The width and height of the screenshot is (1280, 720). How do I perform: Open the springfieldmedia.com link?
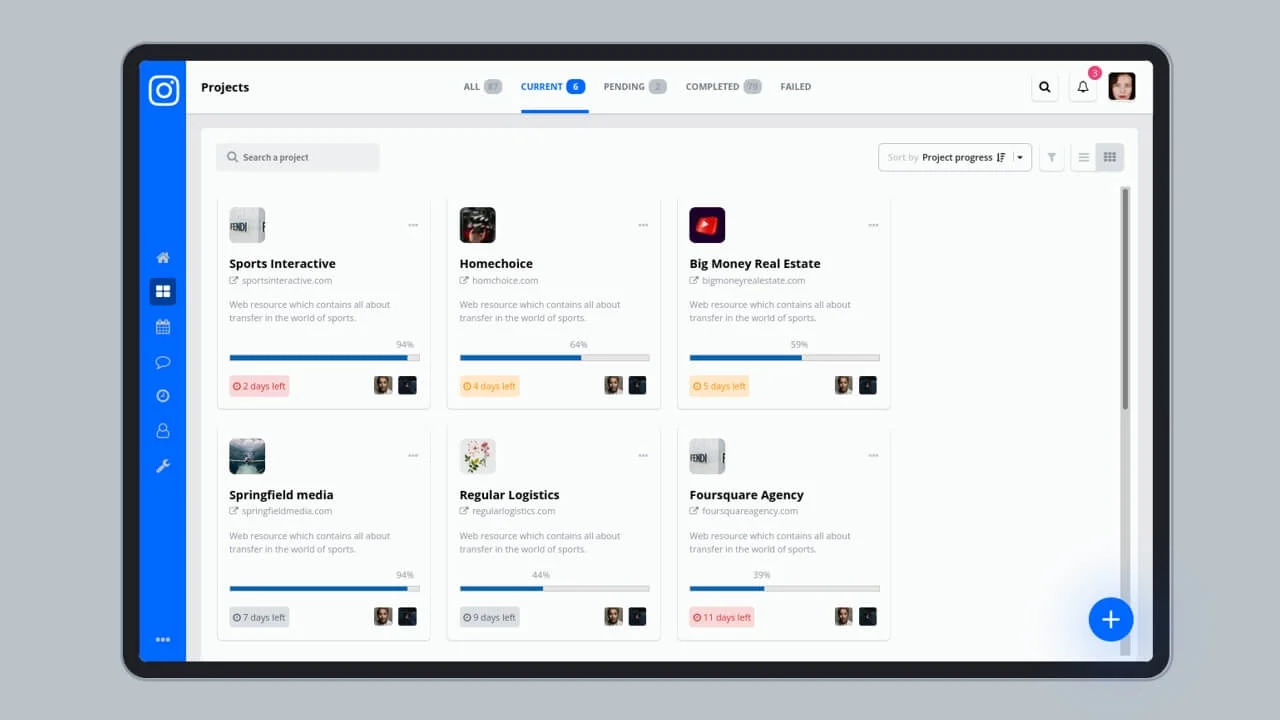click(x=287, y=511)
